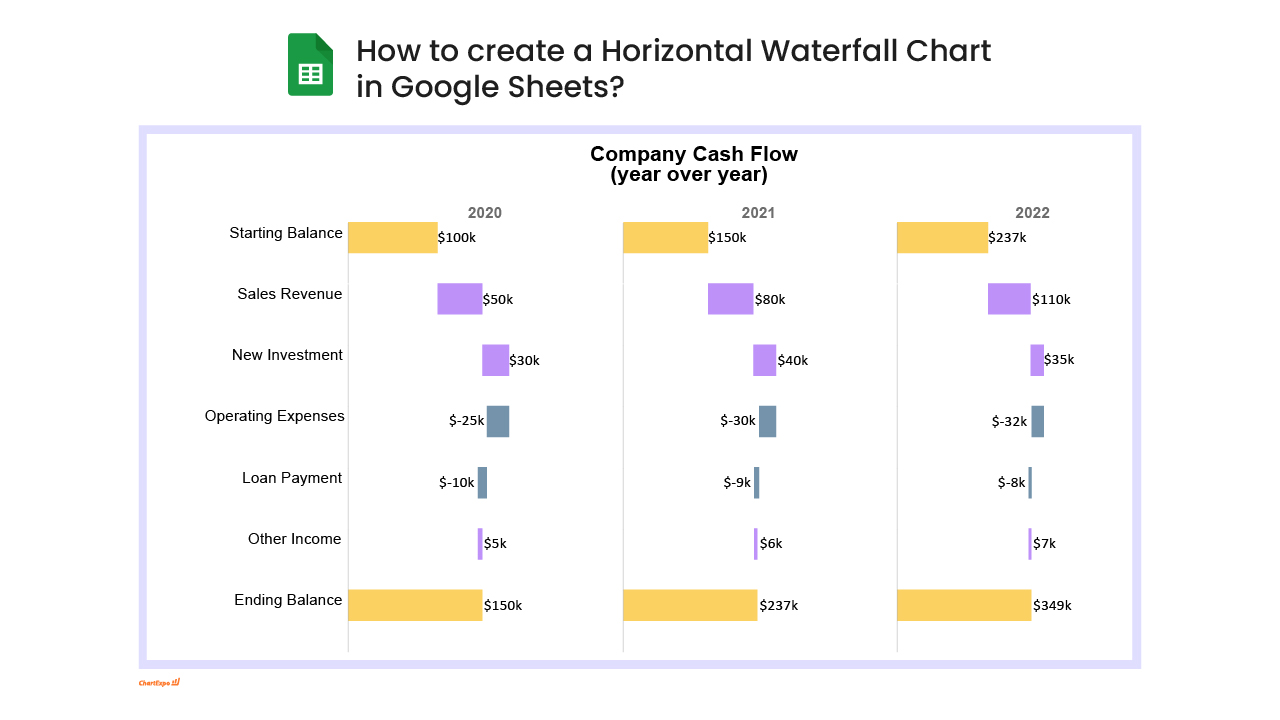Click the 2021 Ending Balance $237k bar
The width and height of the screenshot is (1280, 720).
pyautogui.click(x=689, y=605)
